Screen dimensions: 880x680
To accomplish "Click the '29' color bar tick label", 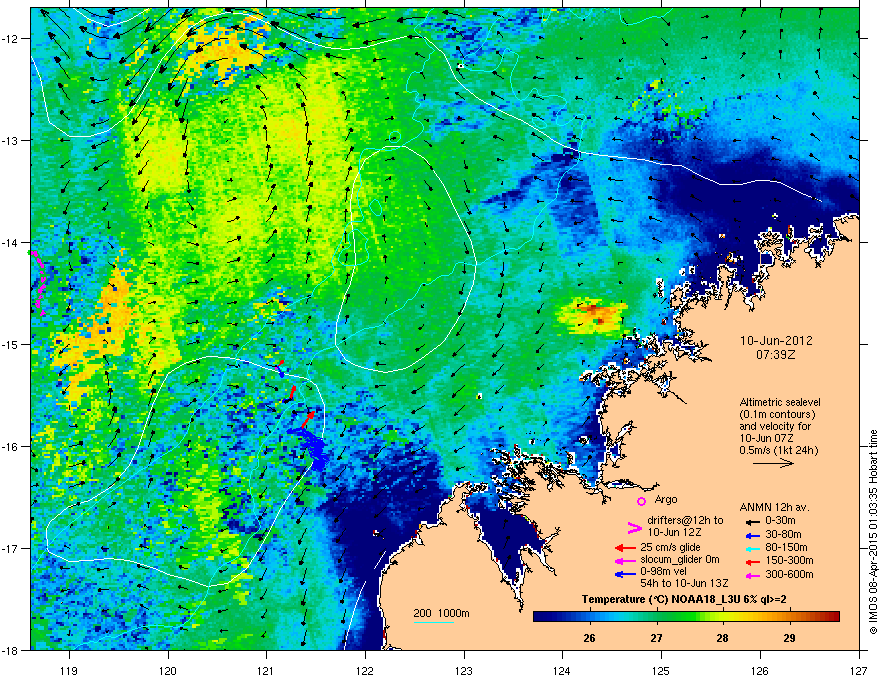I will click(789, 638).
